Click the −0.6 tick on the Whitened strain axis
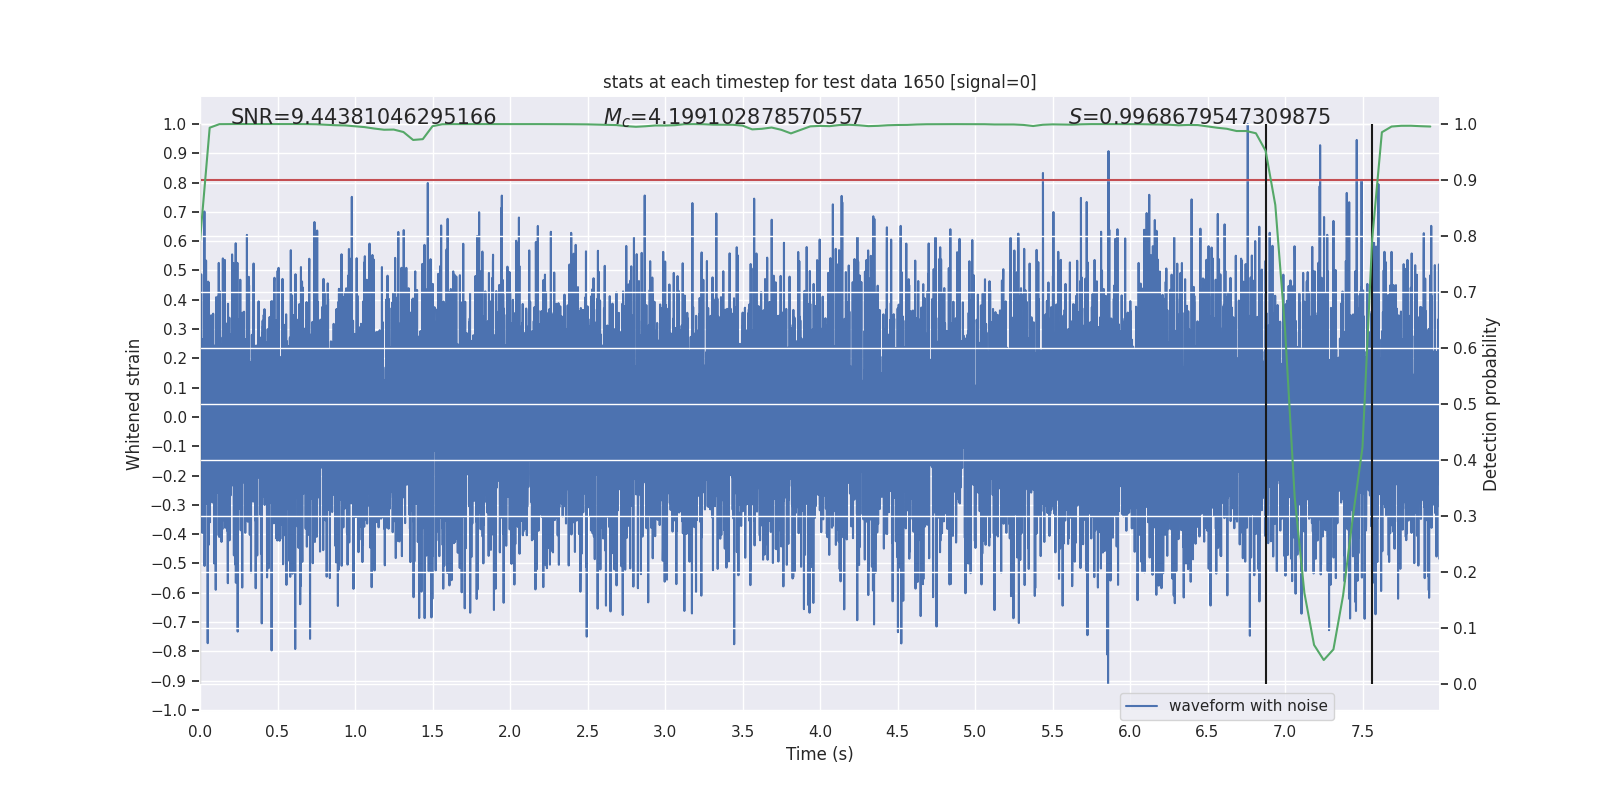 click(169, 593)
